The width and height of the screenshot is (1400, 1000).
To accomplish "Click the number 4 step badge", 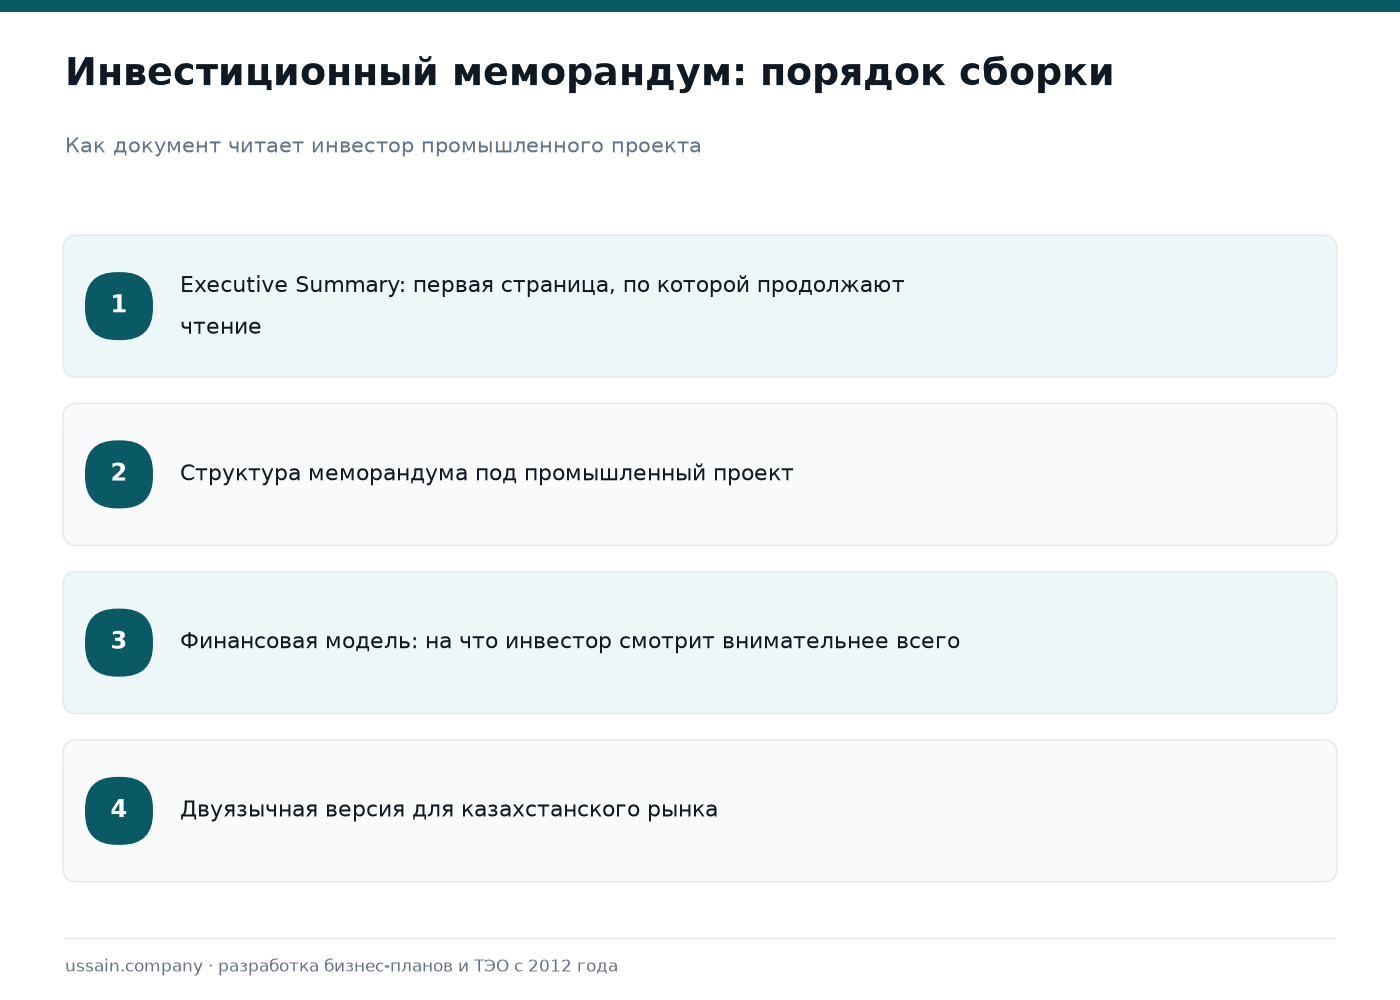I will click(x=119, y=810).
